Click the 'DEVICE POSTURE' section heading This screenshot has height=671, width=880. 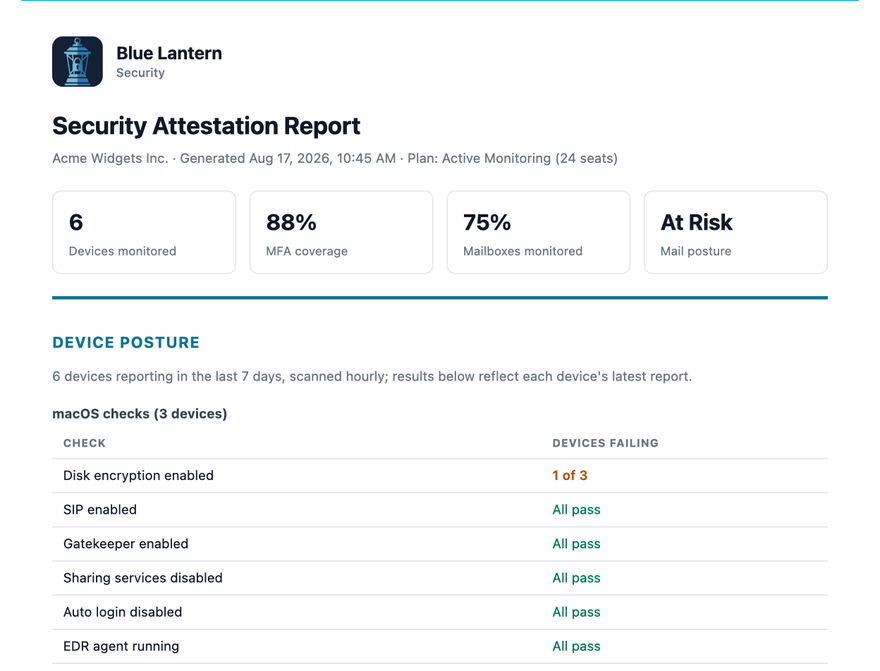126,343
